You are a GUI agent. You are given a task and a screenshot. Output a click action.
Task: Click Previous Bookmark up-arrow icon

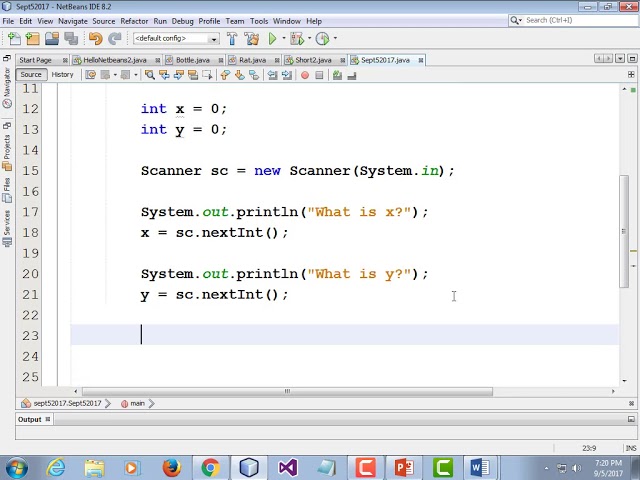(x=225, y=75)
